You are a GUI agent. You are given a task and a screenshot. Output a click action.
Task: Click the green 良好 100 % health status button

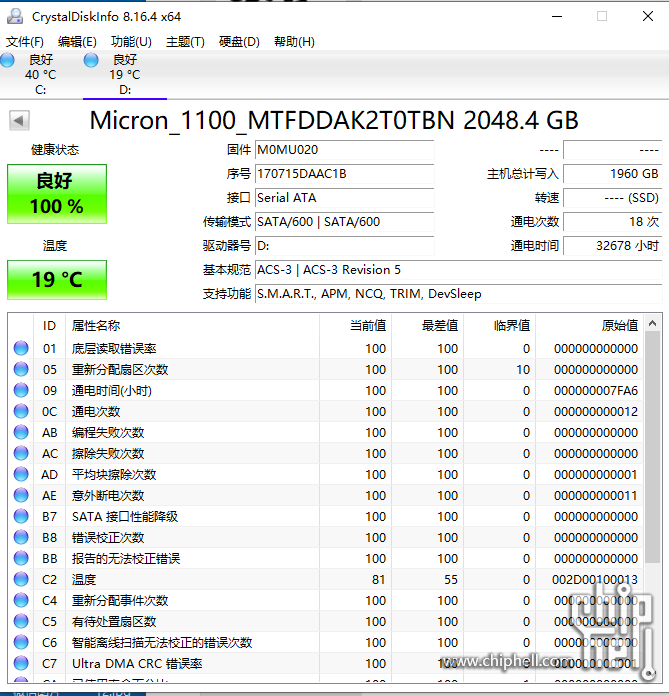[57, 194]
